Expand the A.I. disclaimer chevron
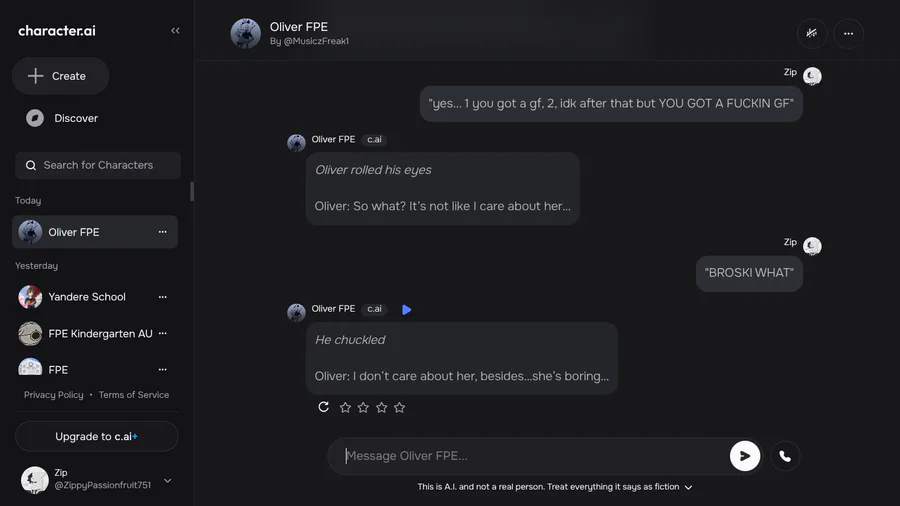Image resolution: width=900 pixels, height=506 pixels. coord(689,488)
